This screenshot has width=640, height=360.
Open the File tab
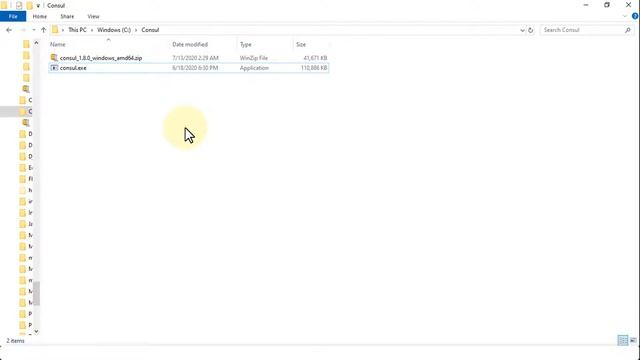[13, 16]
